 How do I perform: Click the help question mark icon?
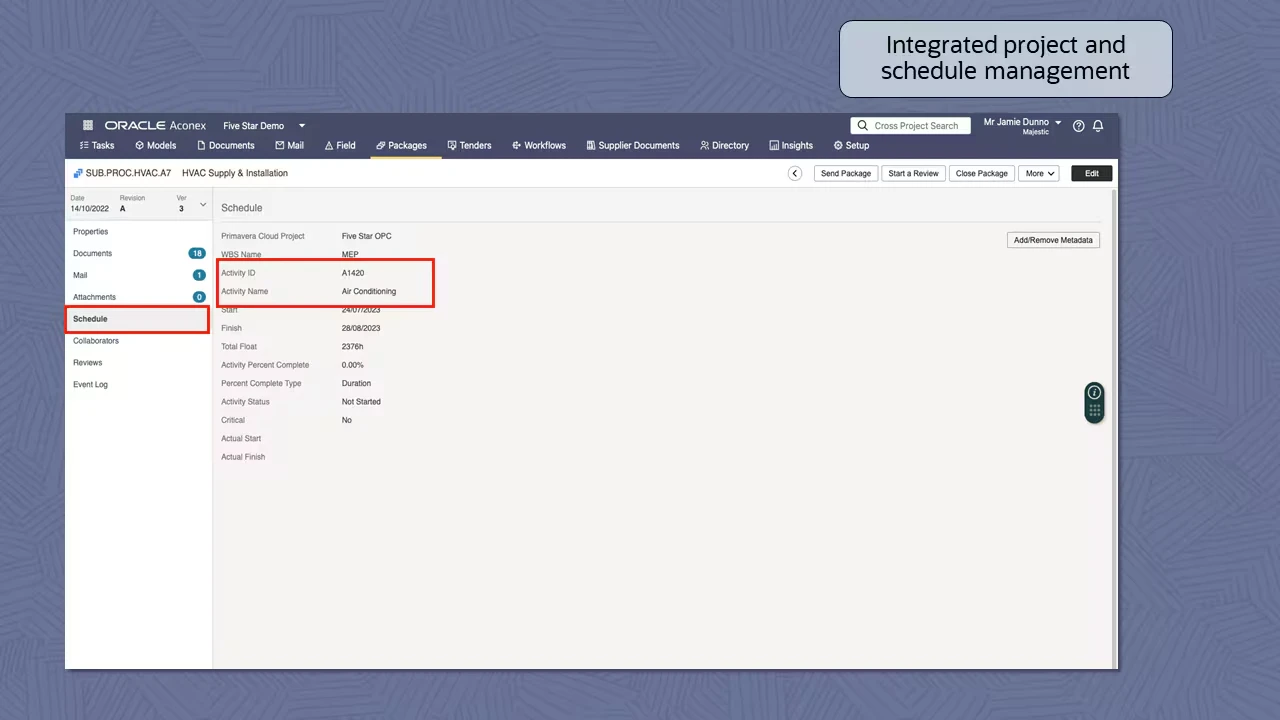pos(1078,126)
